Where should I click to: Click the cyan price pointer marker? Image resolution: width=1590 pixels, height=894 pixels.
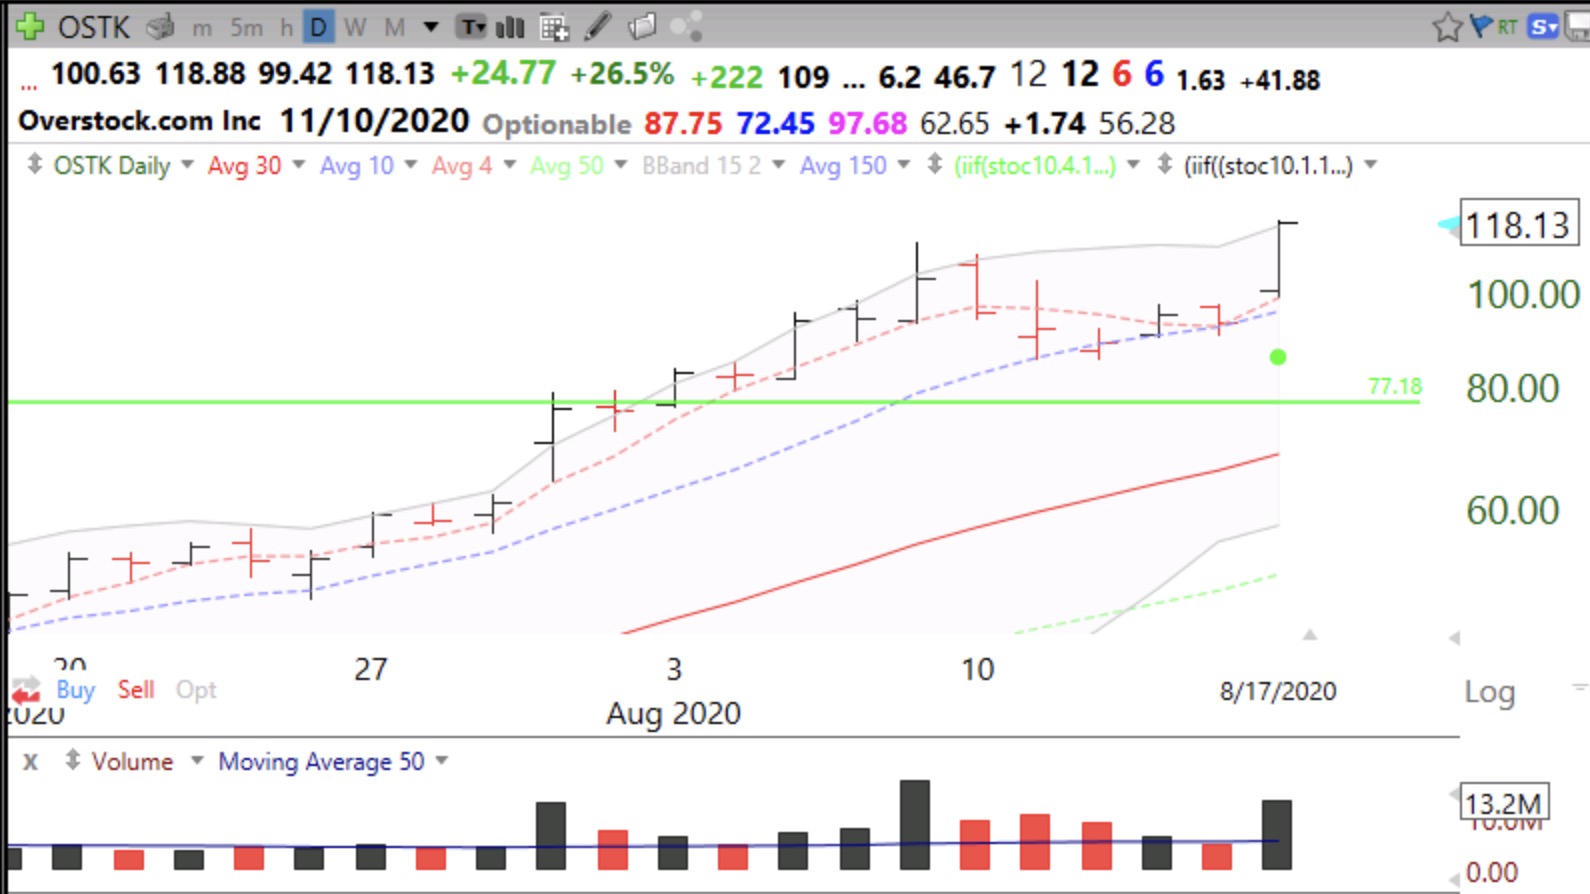pyautogui.click(x=1448, y=225)
